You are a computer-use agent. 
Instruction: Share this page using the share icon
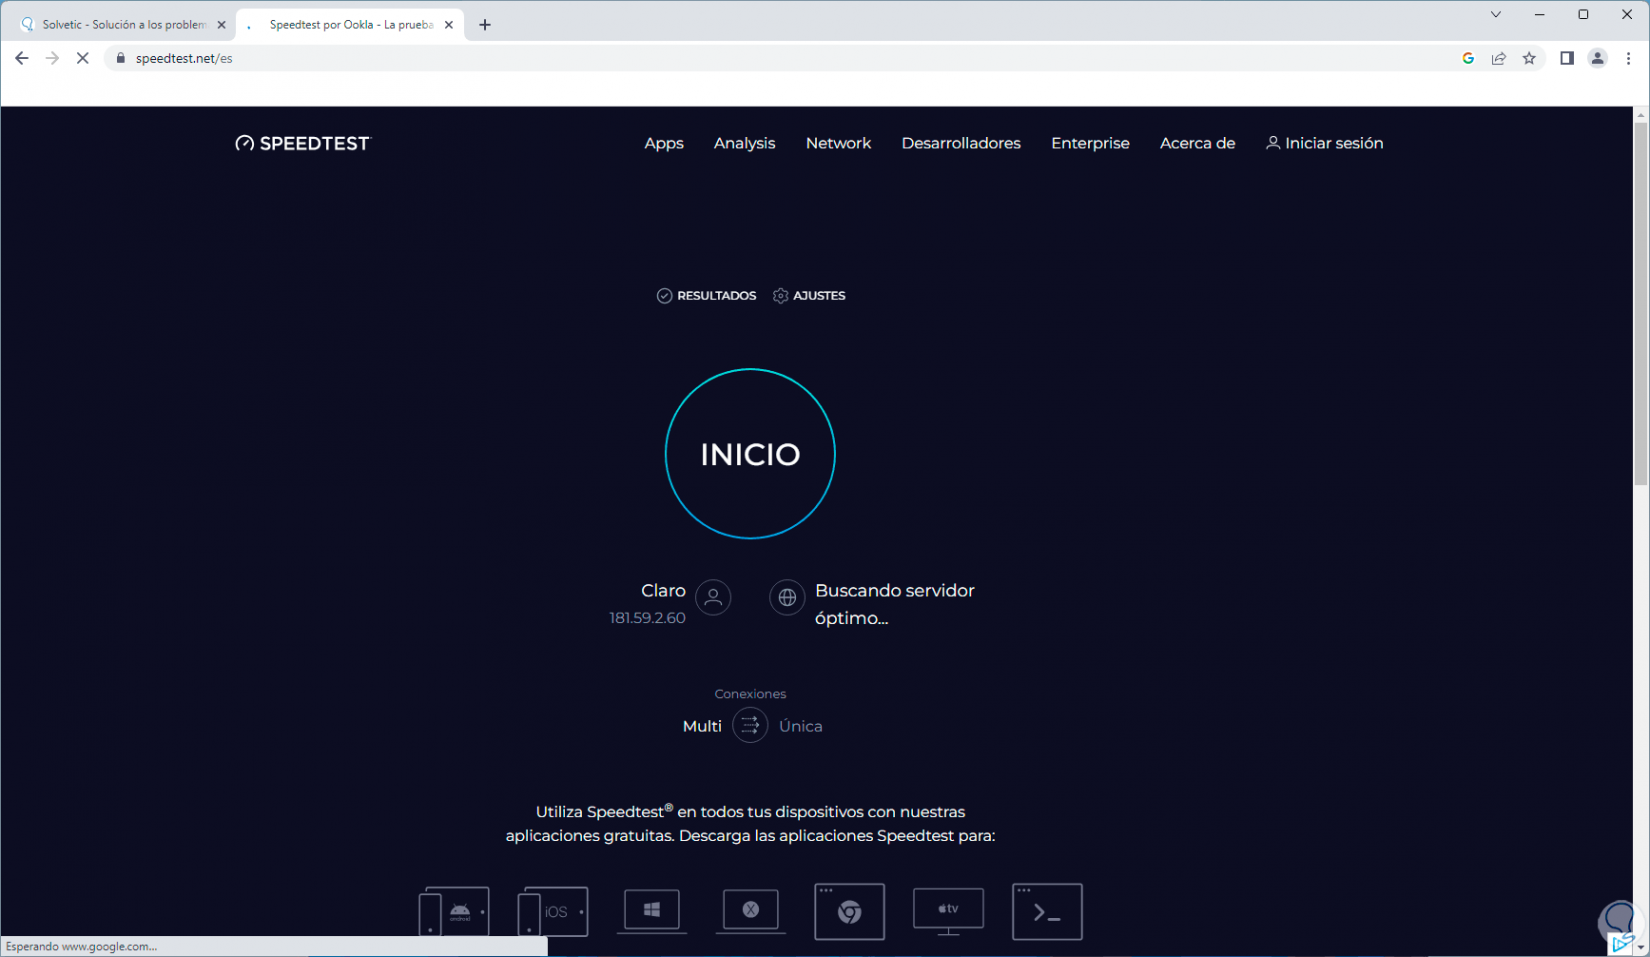tap(1499, 58)
